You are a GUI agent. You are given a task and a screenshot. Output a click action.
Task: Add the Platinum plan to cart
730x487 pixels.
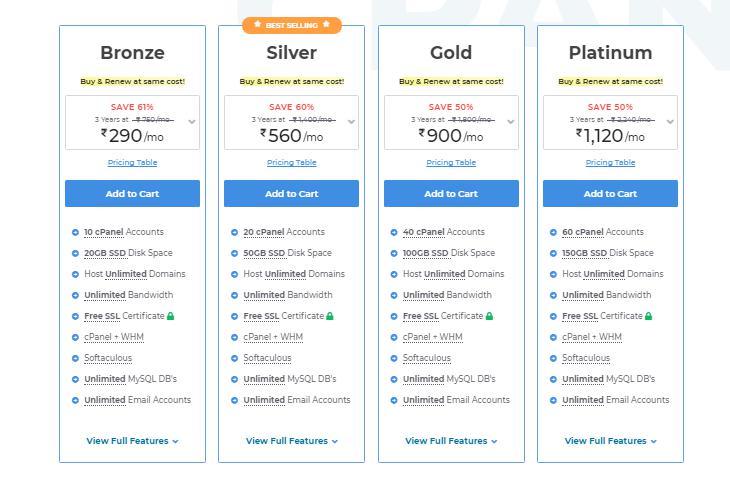610,194
